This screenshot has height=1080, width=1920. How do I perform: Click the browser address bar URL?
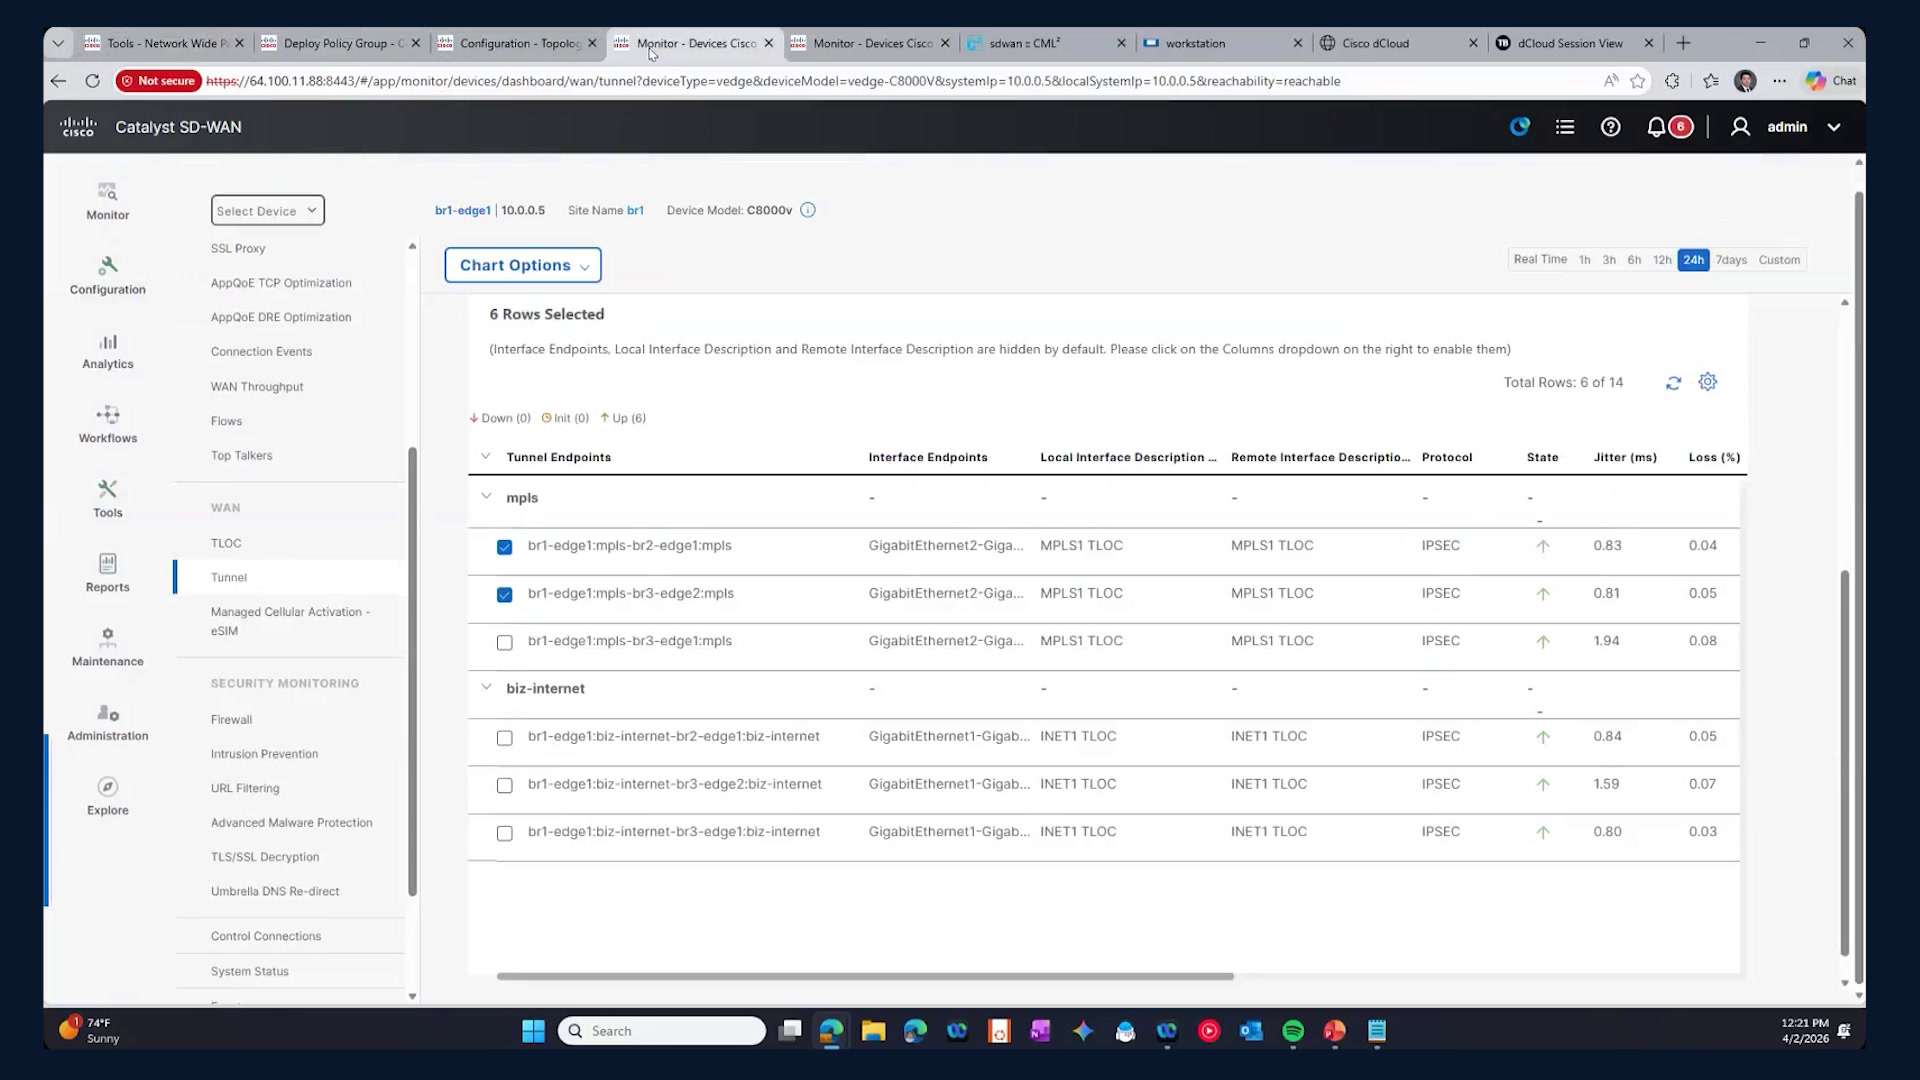pos(773,81)
